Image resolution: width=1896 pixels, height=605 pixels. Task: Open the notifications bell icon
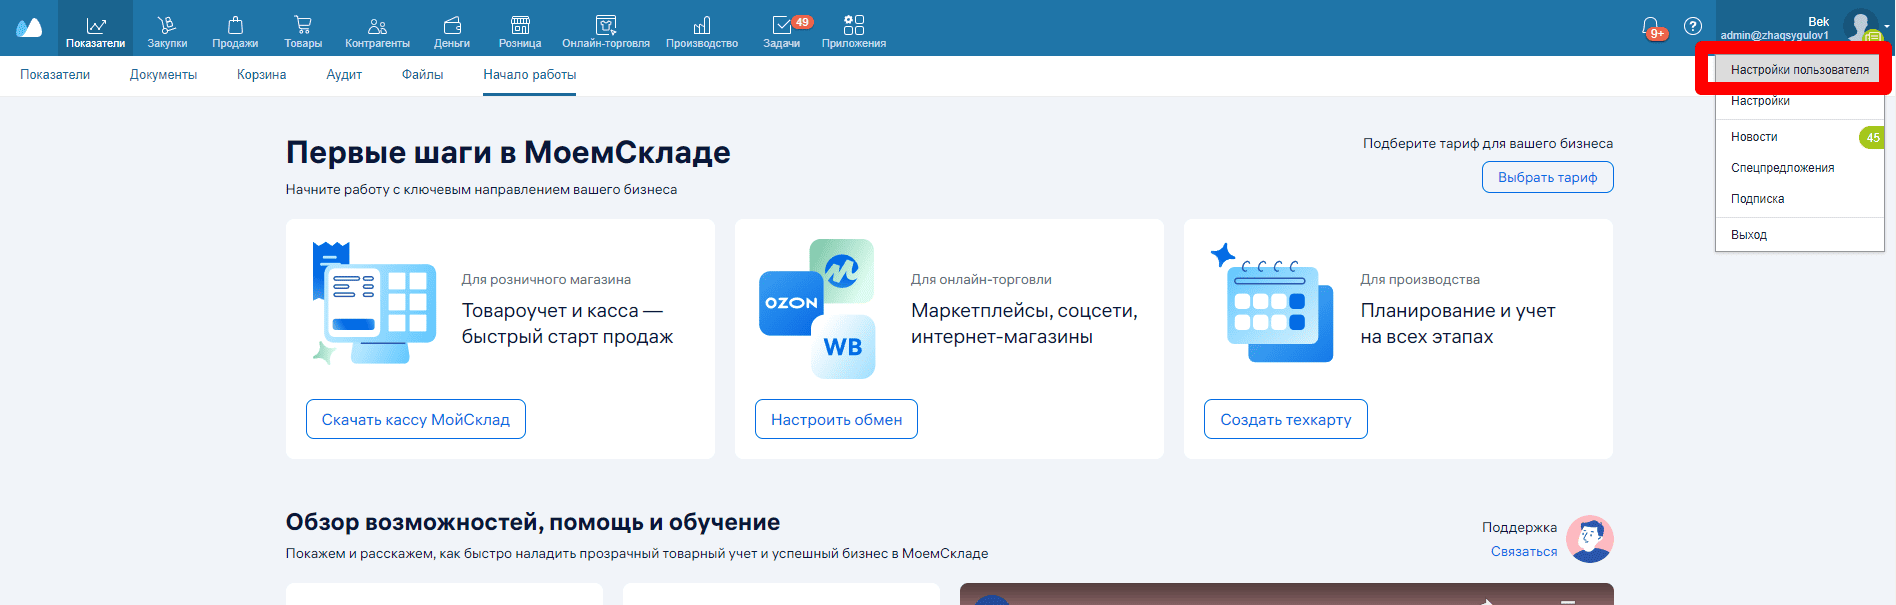pos(1651,27)
